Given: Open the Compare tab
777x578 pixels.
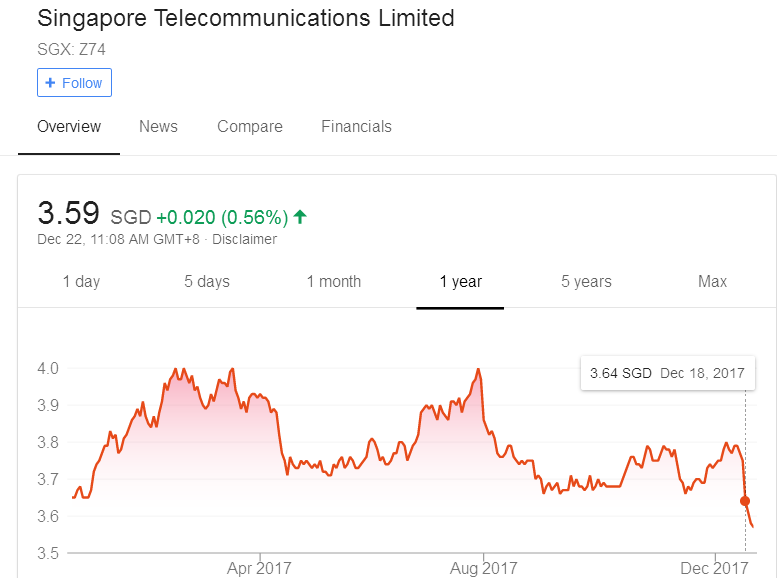Looking at the screenshot, I should pos(250,126).
